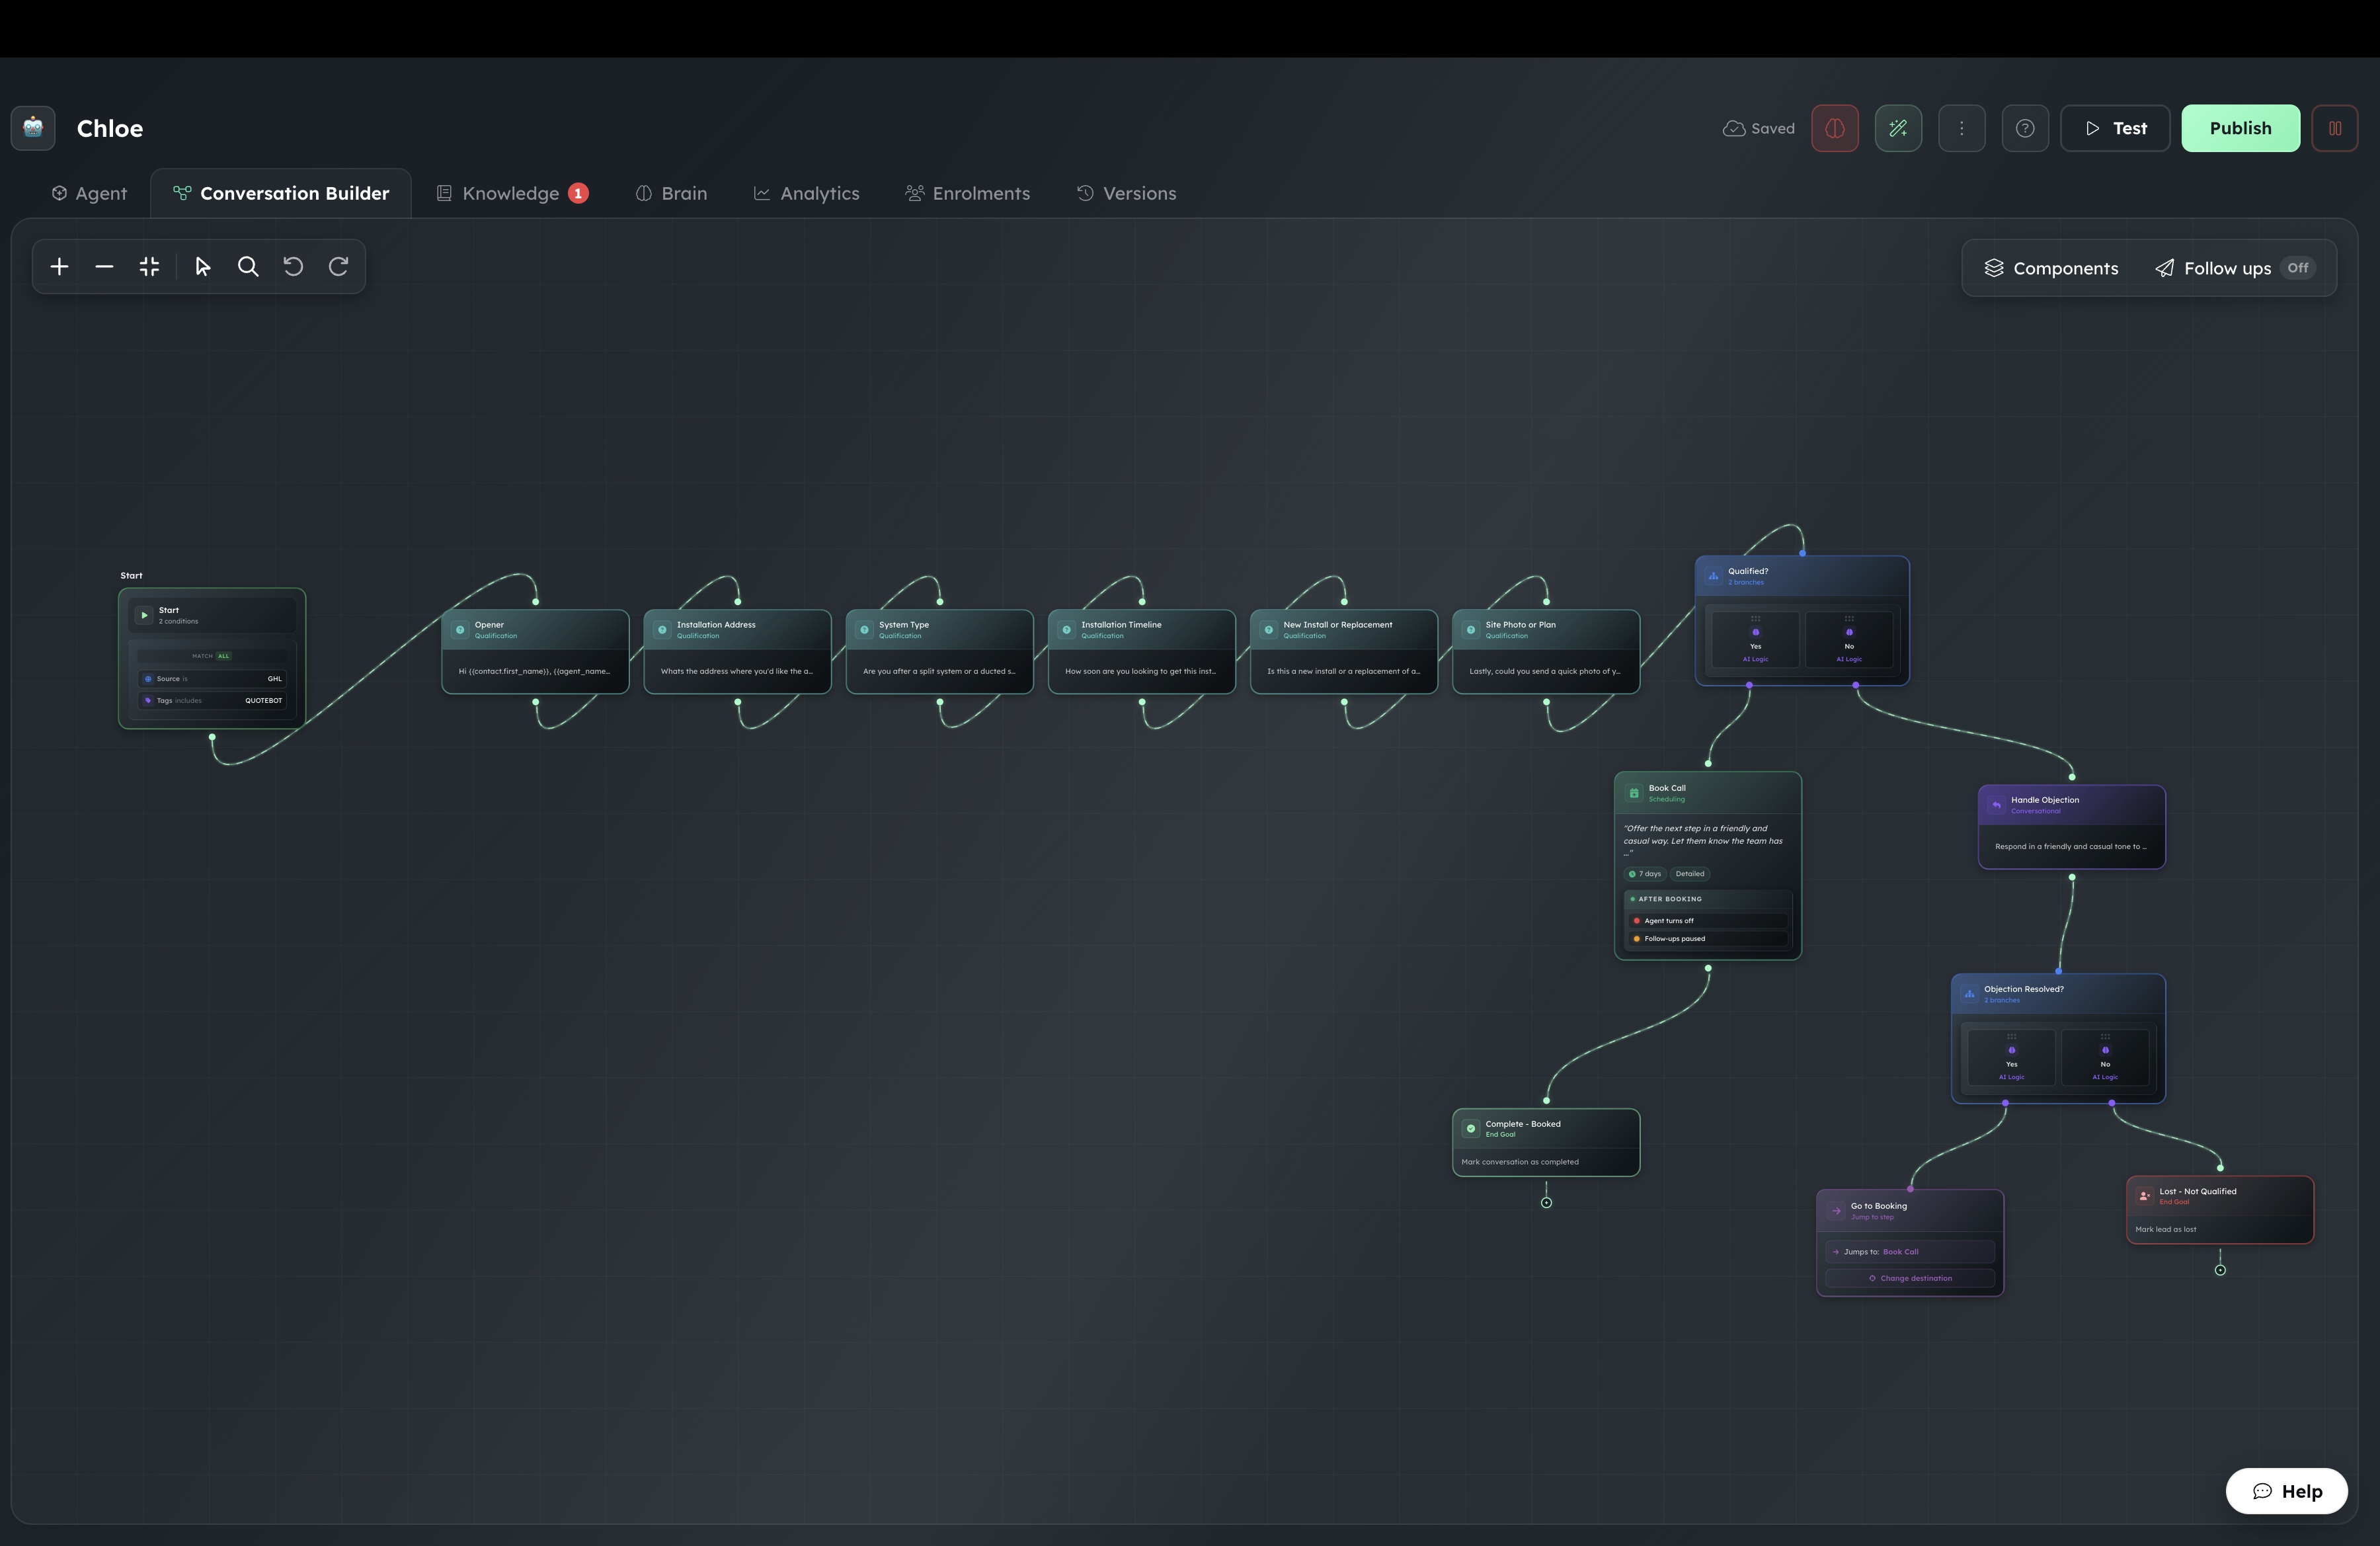Select the pointer selection tool
Viewport: 2380px width, 1546px height.
[203, 267]
